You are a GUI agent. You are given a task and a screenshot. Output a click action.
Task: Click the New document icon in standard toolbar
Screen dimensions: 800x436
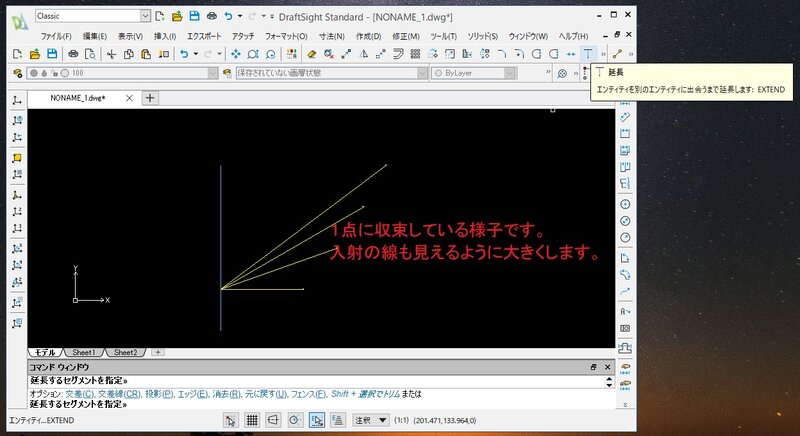pos(17,54)
